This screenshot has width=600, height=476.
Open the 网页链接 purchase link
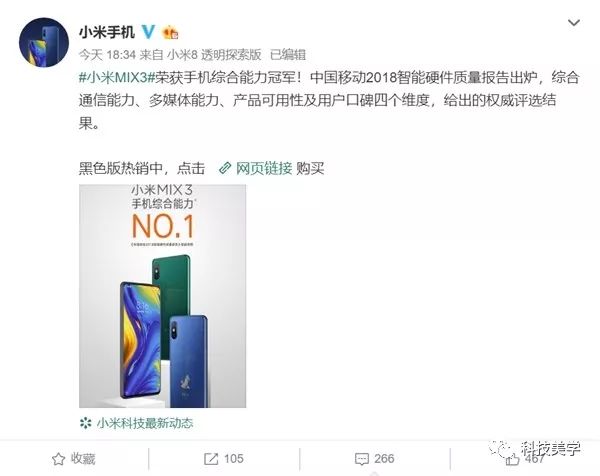(x=264, y=168)
